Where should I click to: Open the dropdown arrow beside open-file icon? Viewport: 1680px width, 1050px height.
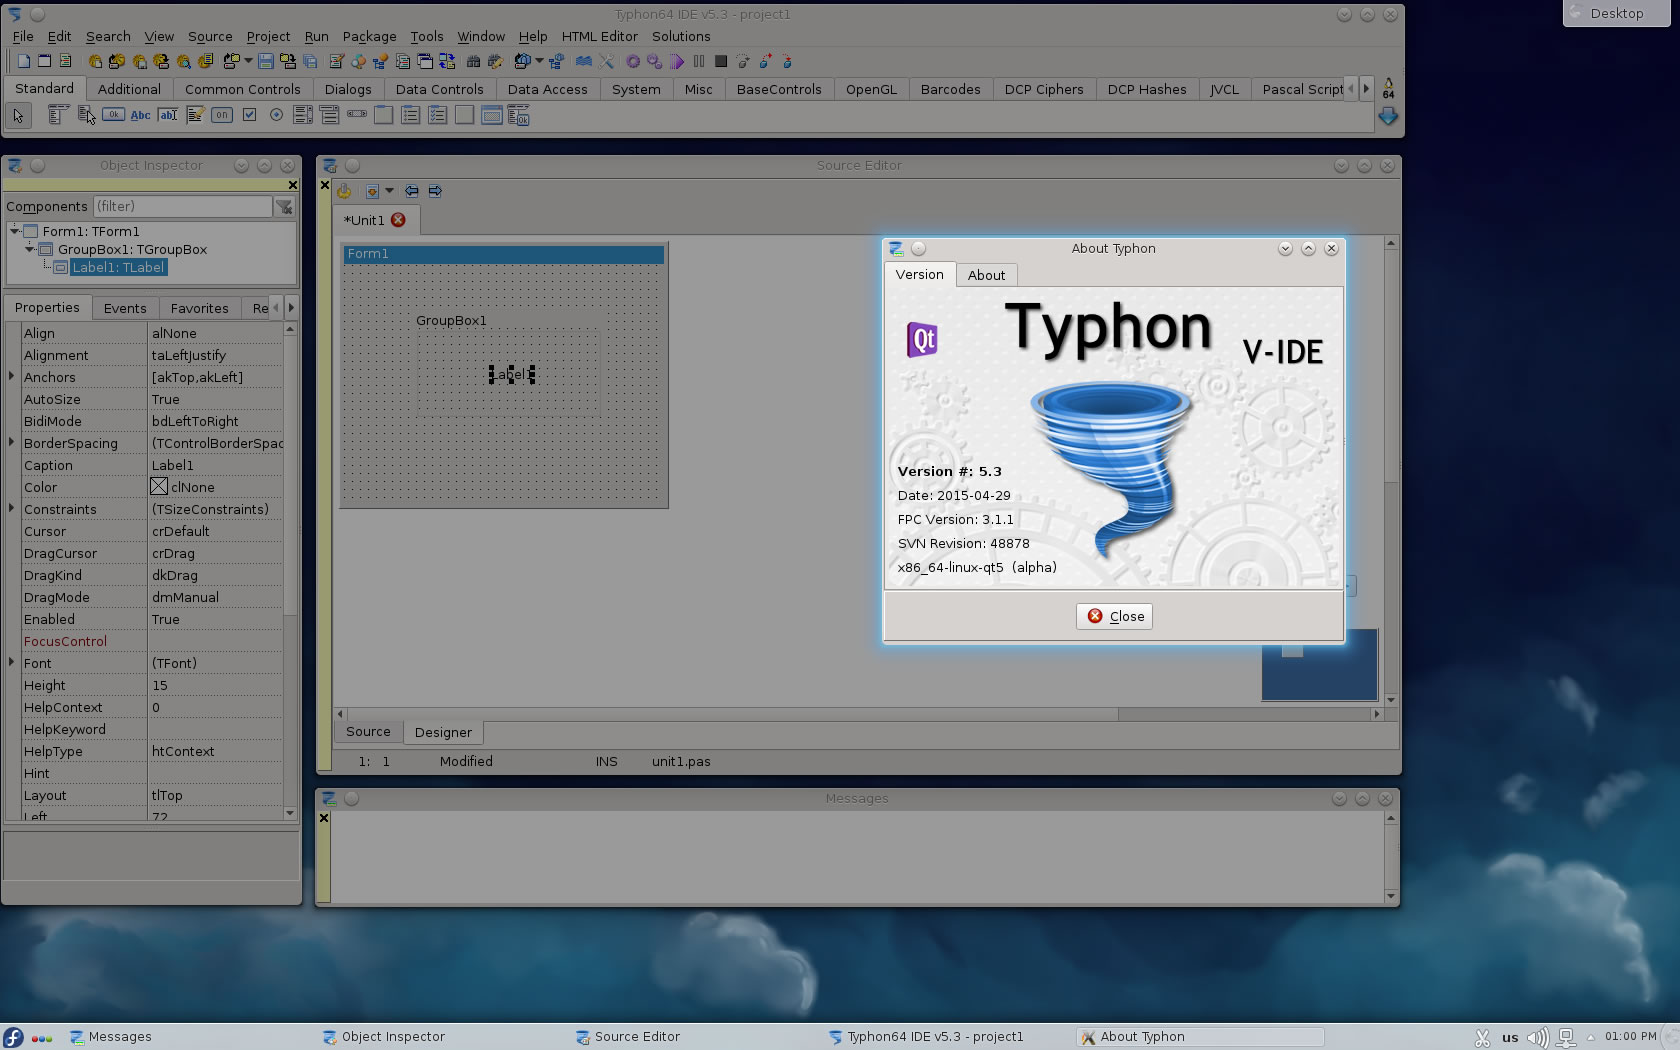pos(248,61)
